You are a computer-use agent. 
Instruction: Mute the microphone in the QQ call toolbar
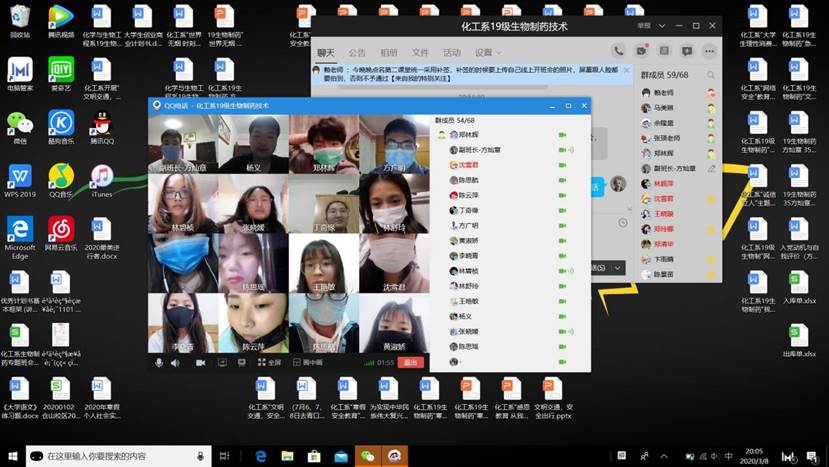click(159, 362)
